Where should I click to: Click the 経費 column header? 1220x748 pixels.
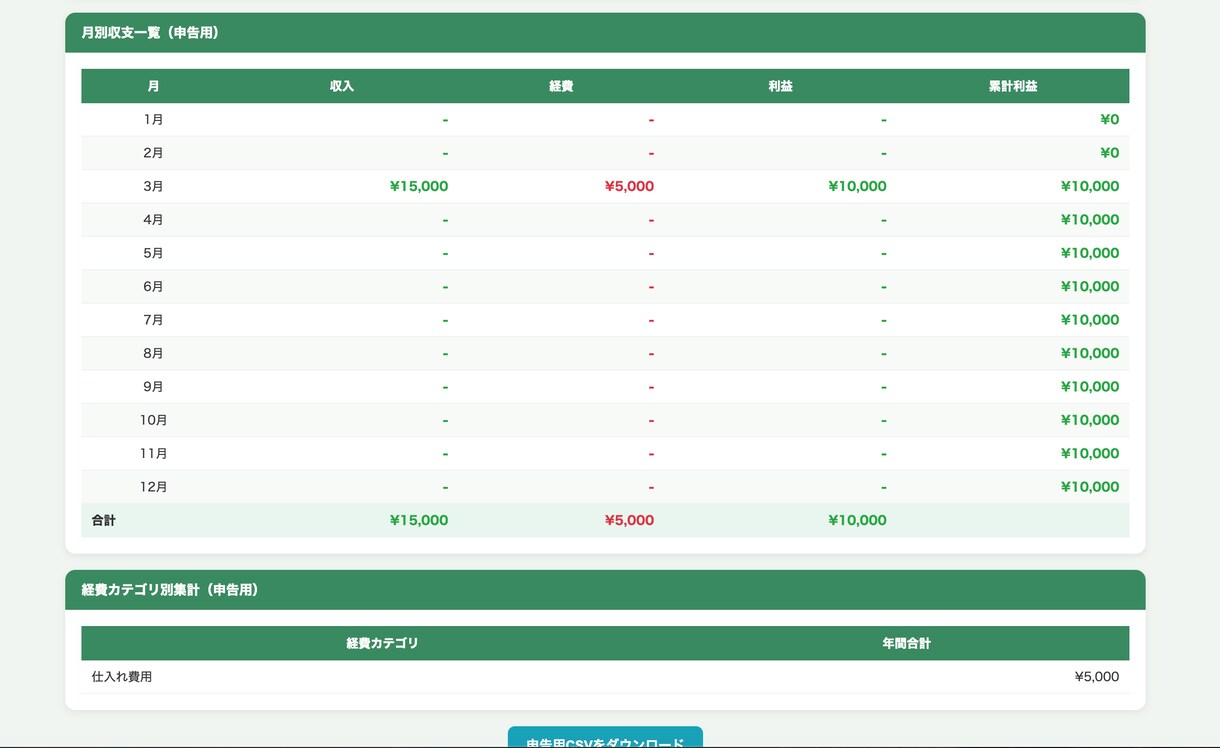coord(561,86)
